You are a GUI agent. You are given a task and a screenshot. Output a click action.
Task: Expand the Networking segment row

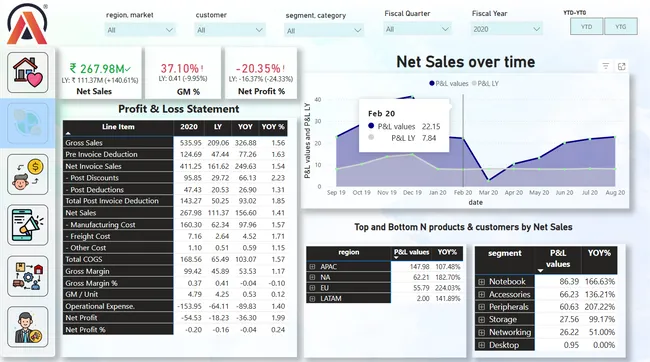pos(481,332)
